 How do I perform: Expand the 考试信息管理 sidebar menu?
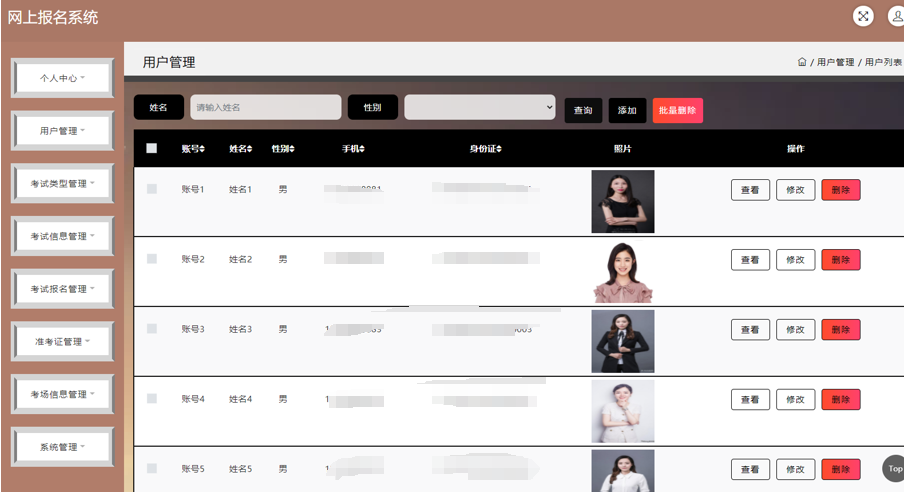[62, 236]
